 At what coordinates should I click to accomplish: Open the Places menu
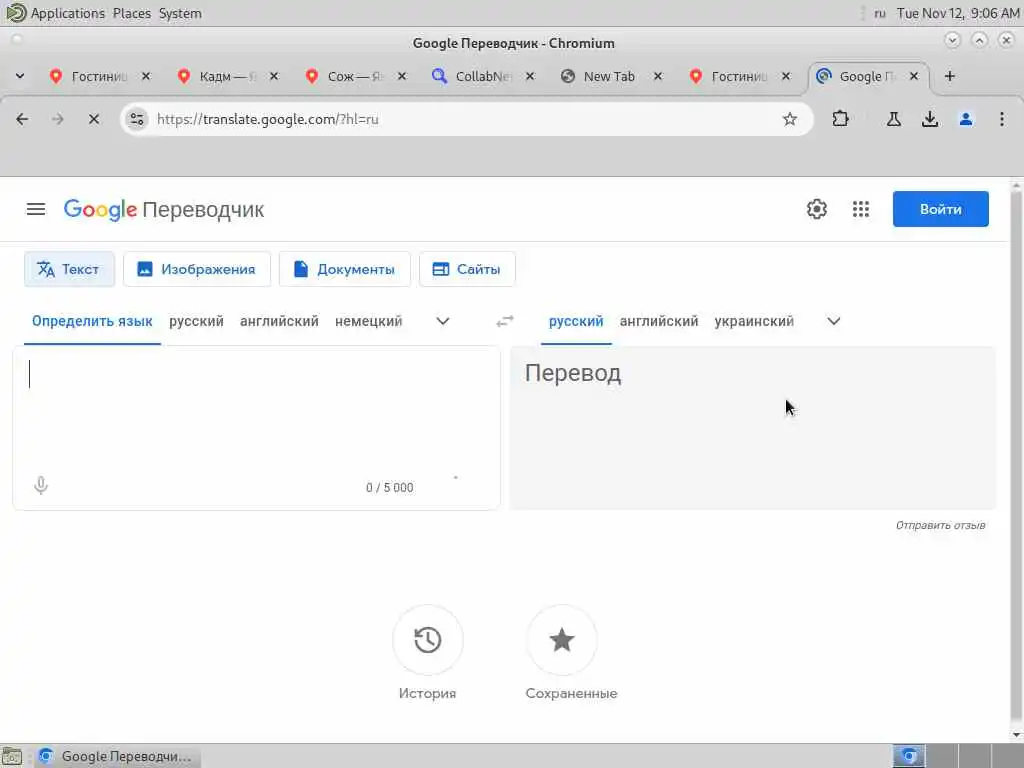131,13
